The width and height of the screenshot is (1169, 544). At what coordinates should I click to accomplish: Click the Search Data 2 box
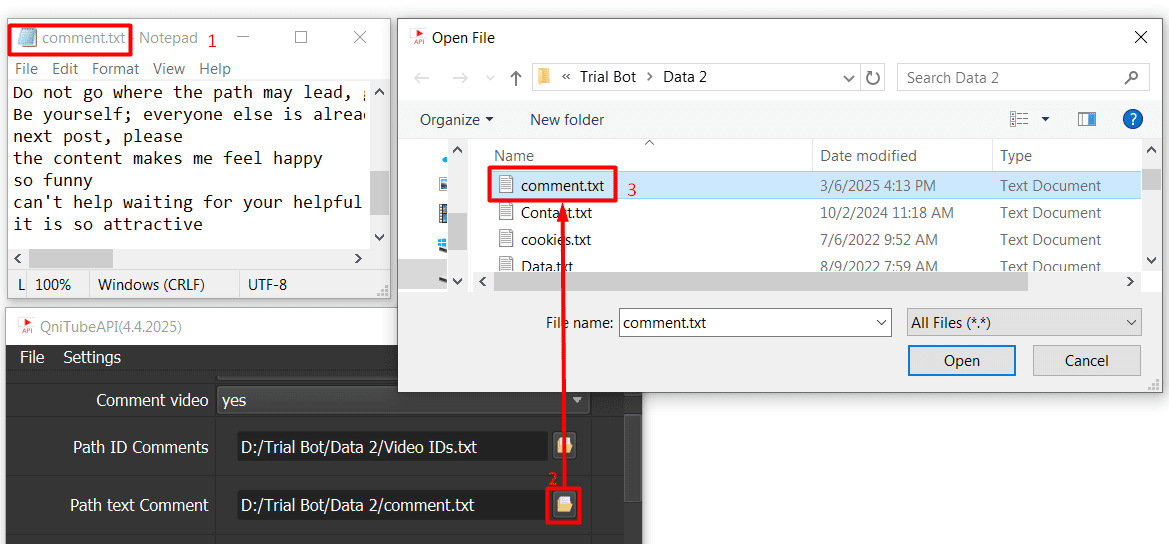(1023, 78)
